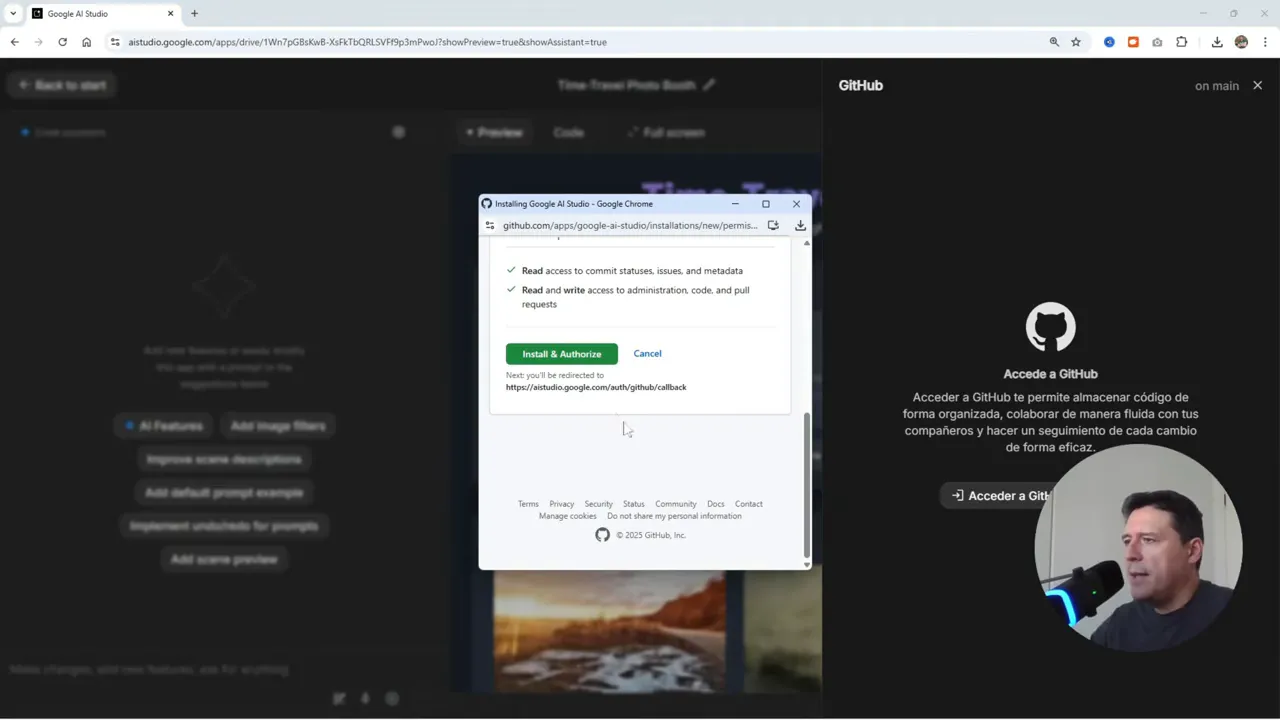Click the microphone icon in the prompt bar

(x=365, y=698)
